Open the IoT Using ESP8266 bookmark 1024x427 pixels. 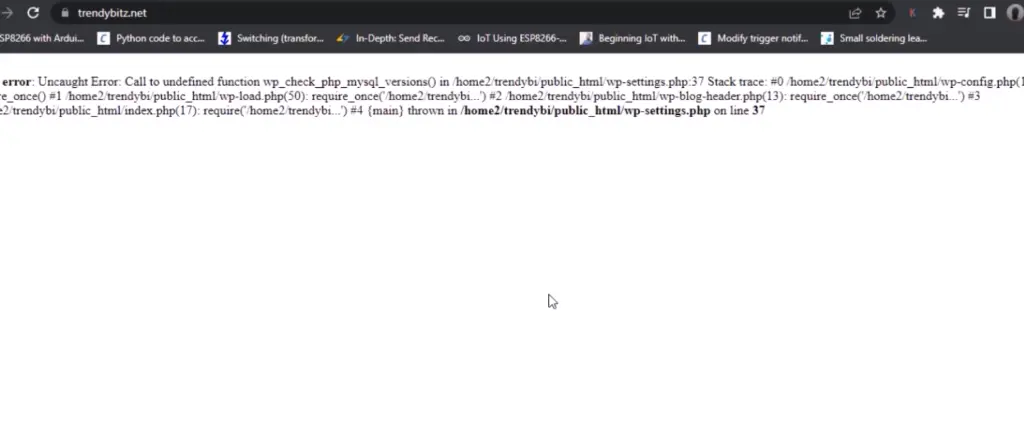[512, 39]
